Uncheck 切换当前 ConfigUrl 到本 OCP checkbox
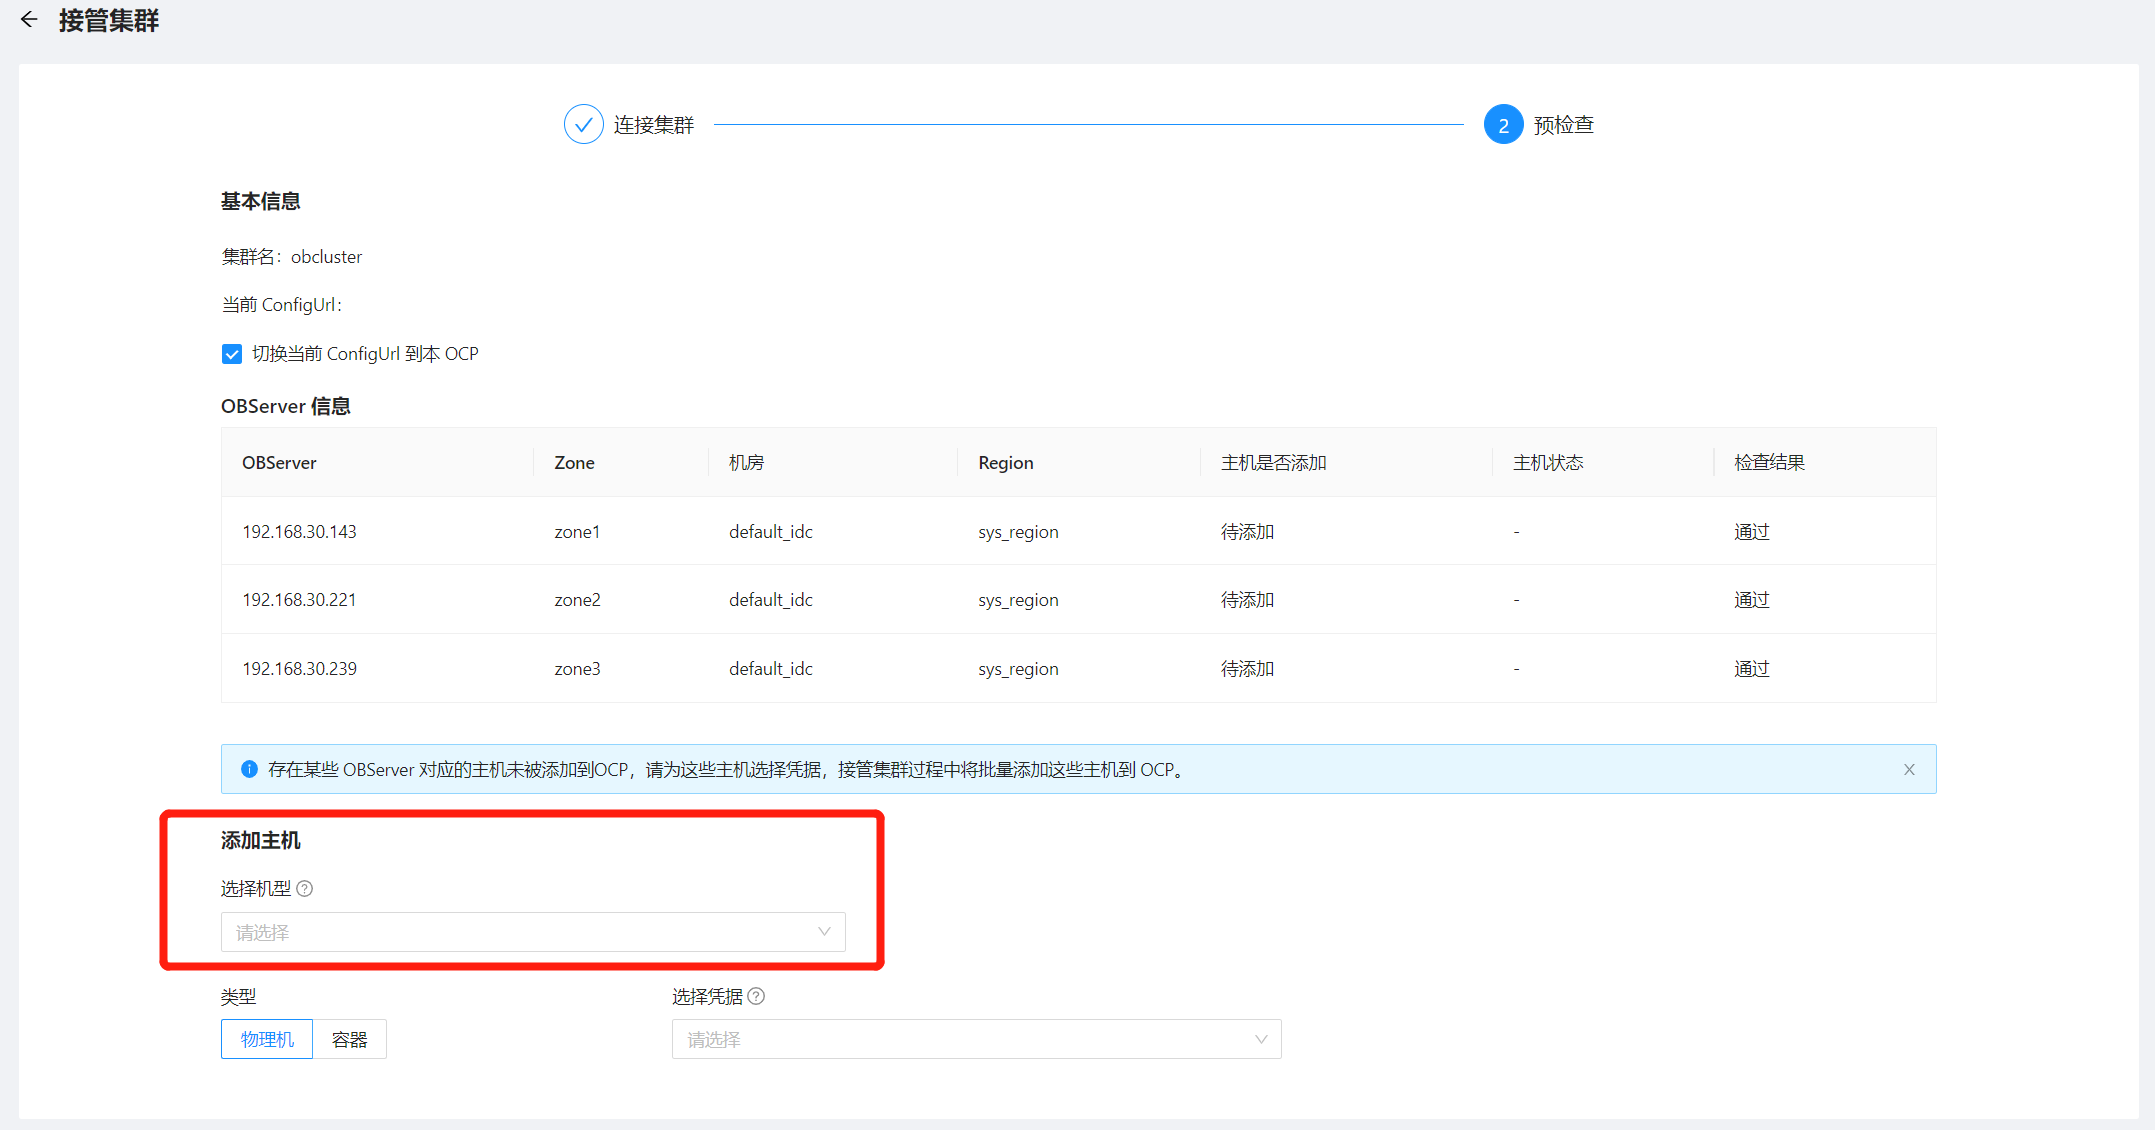This screenshot has height=1130, width=2155. point(232,354)
